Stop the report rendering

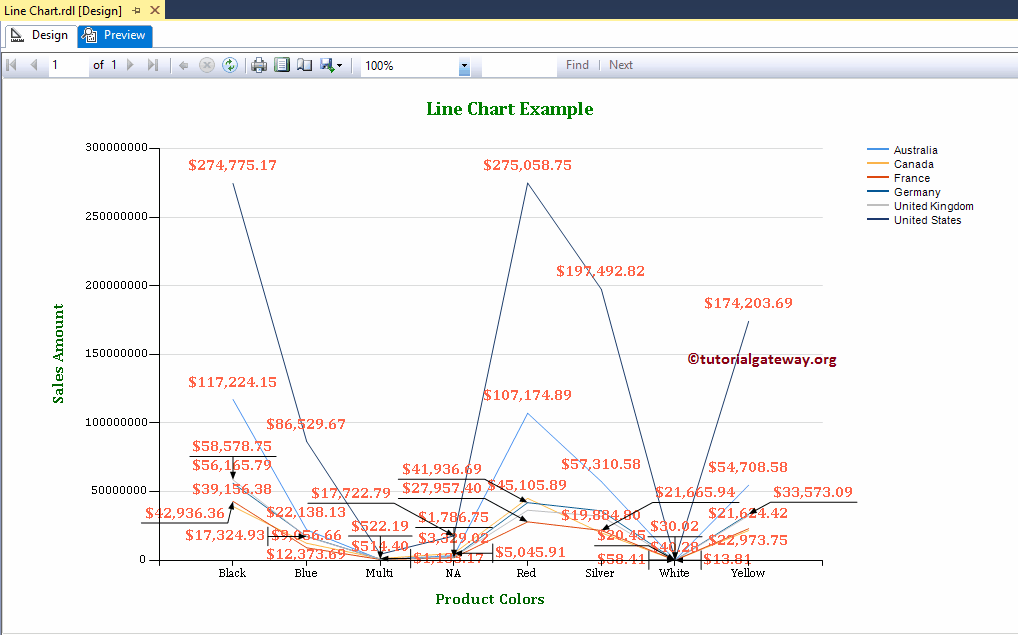[207, 65]
